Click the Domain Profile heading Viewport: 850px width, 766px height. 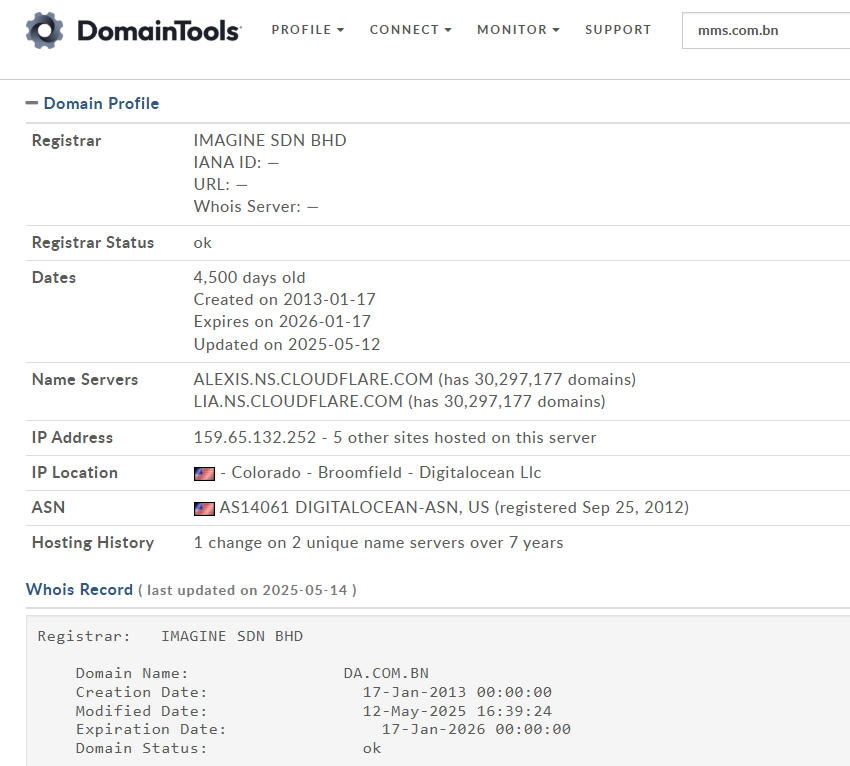(101, 103)
